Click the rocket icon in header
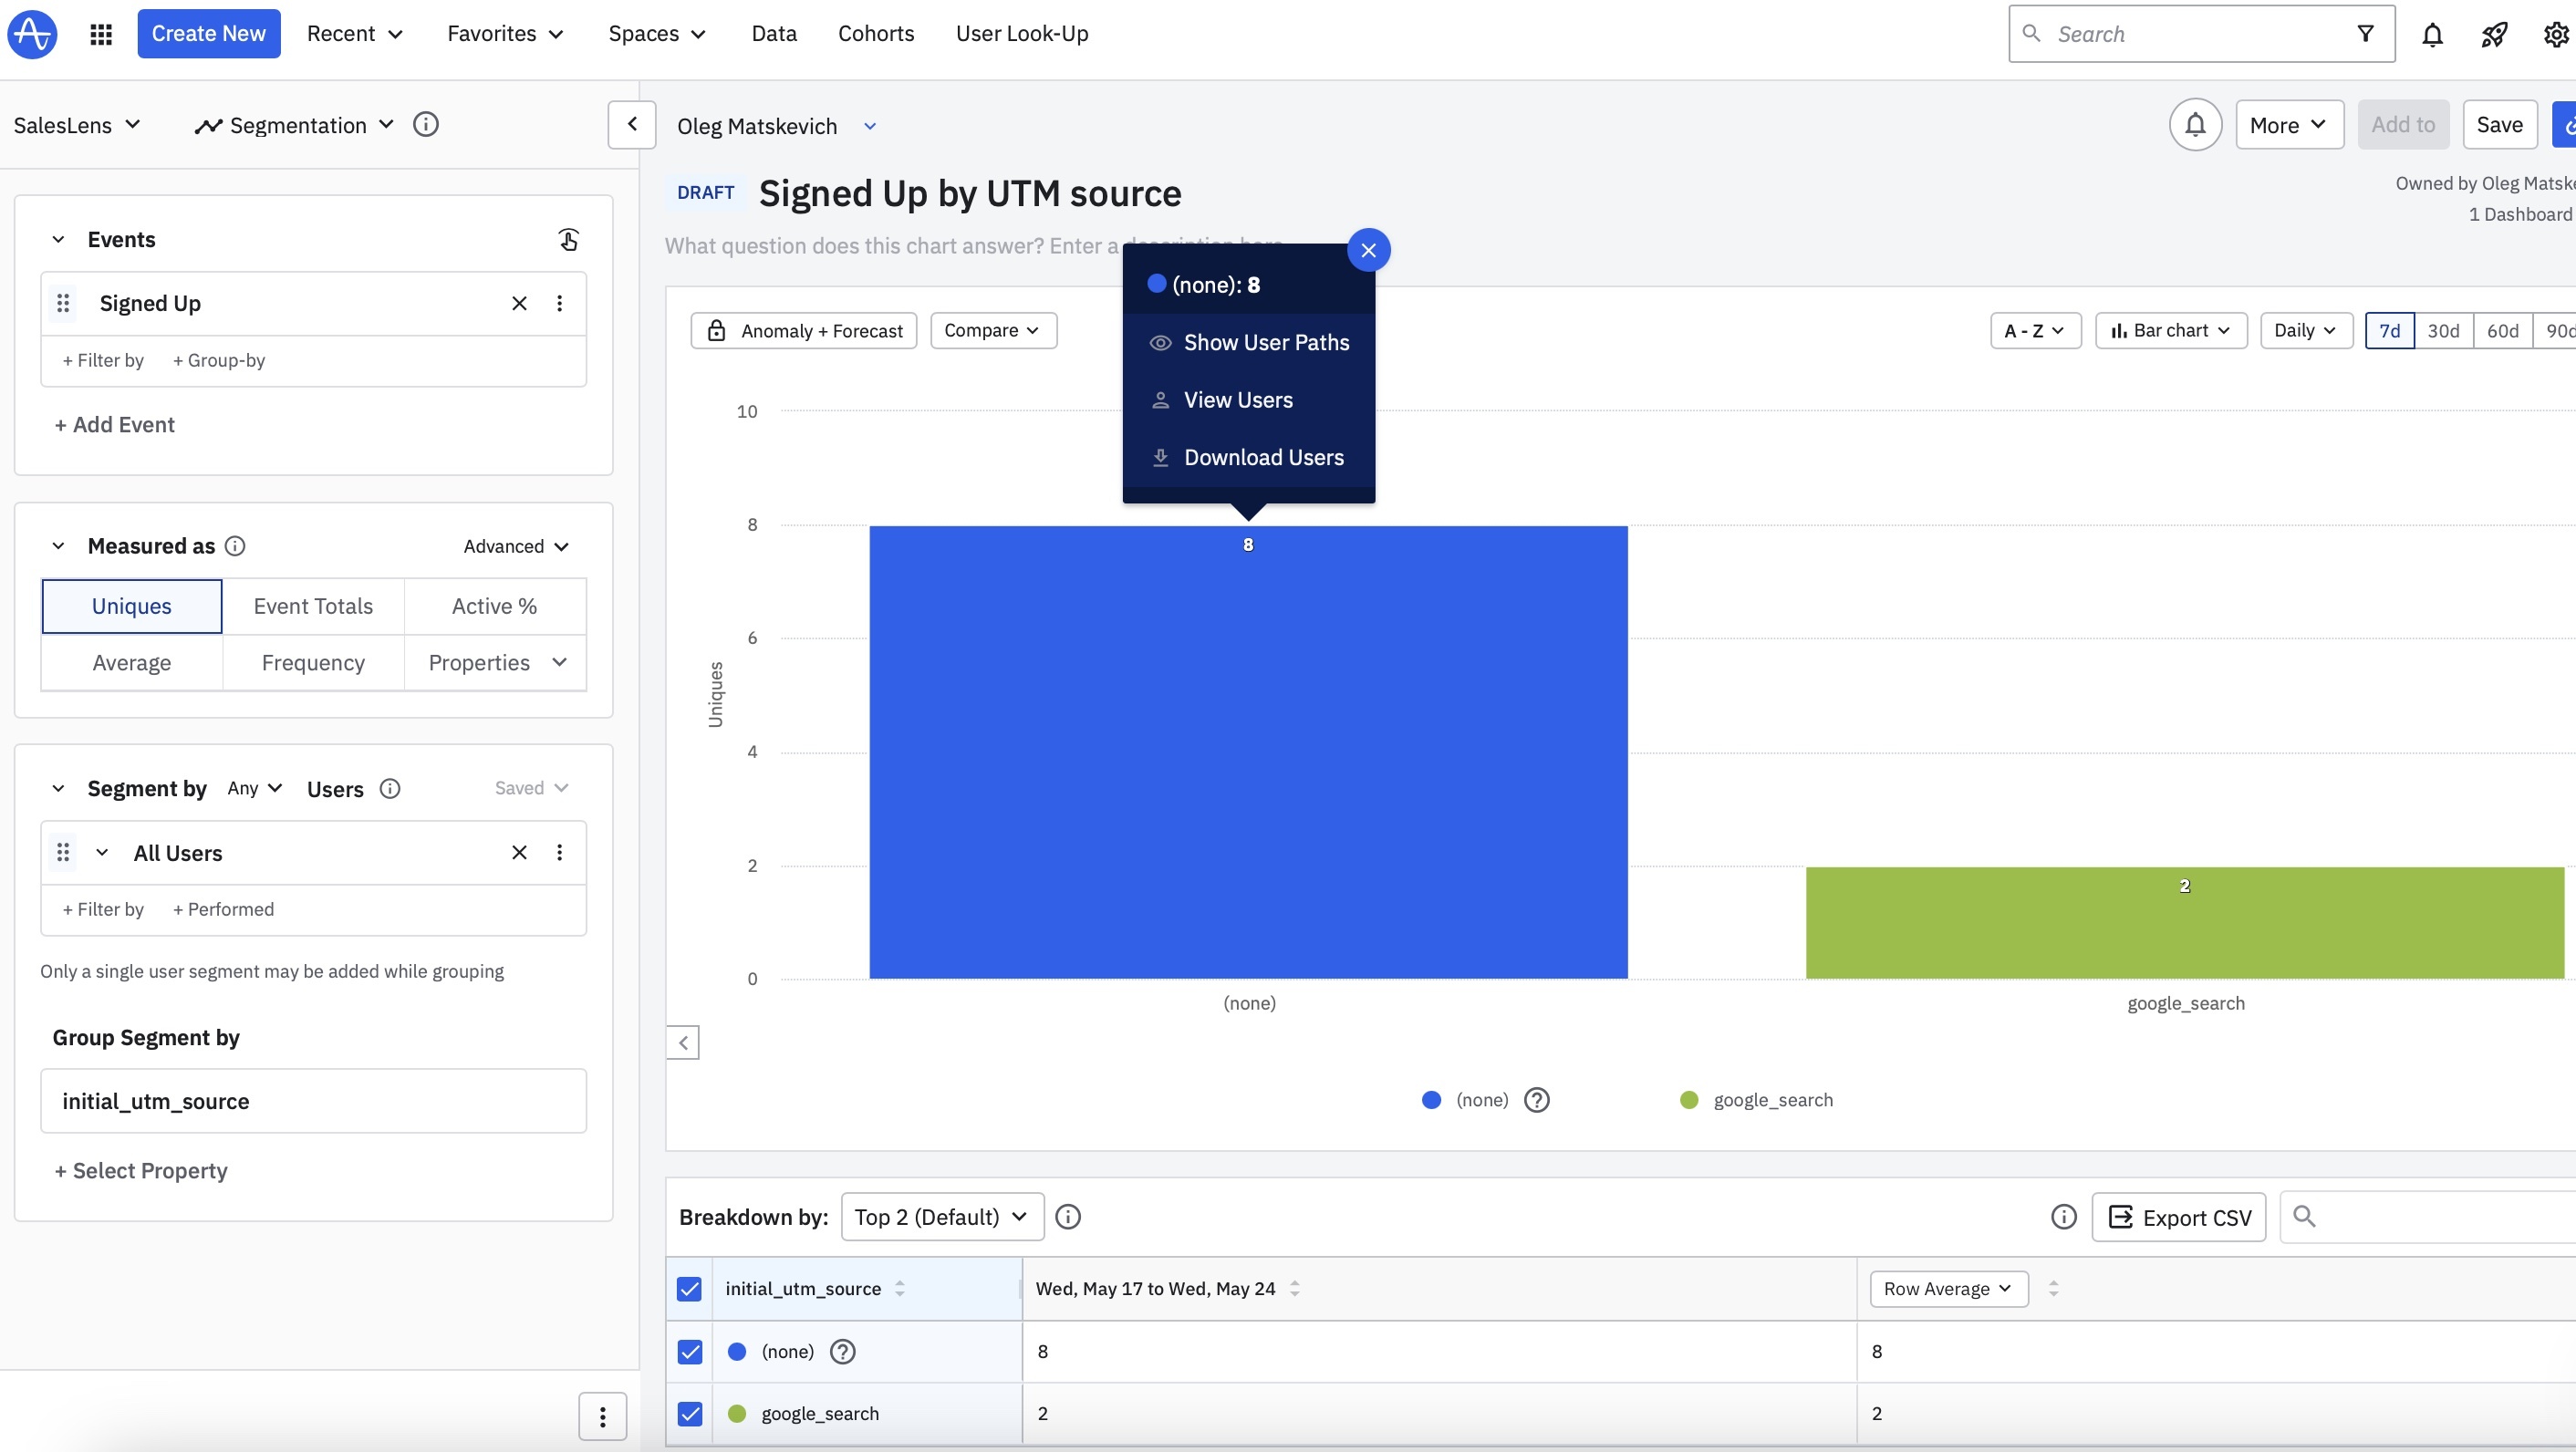Viewport: 2576px width, 1452px height. tap(2494, 35)
